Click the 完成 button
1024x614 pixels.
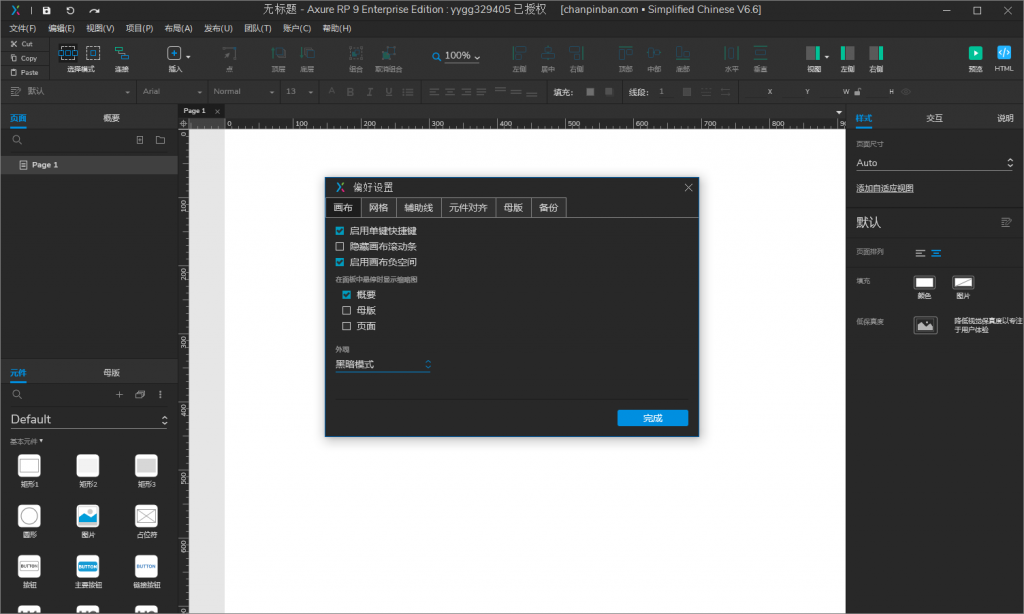[652, 418]
